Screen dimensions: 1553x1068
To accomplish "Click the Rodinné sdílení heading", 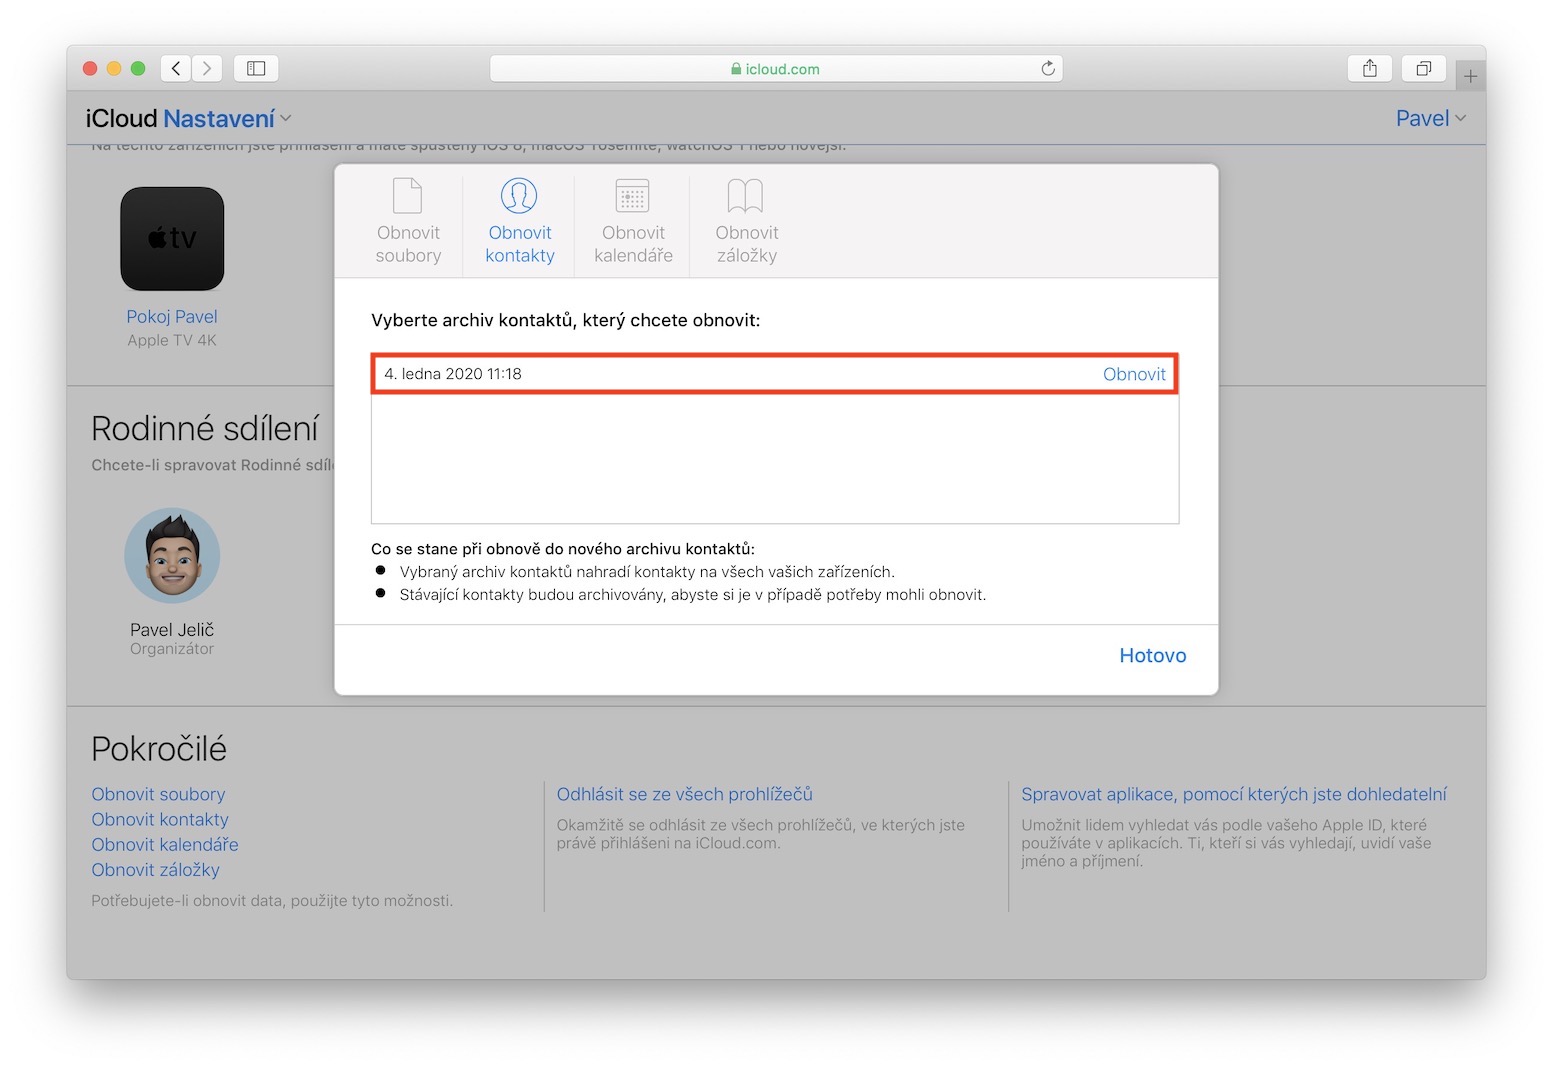I will pos(205,429).
